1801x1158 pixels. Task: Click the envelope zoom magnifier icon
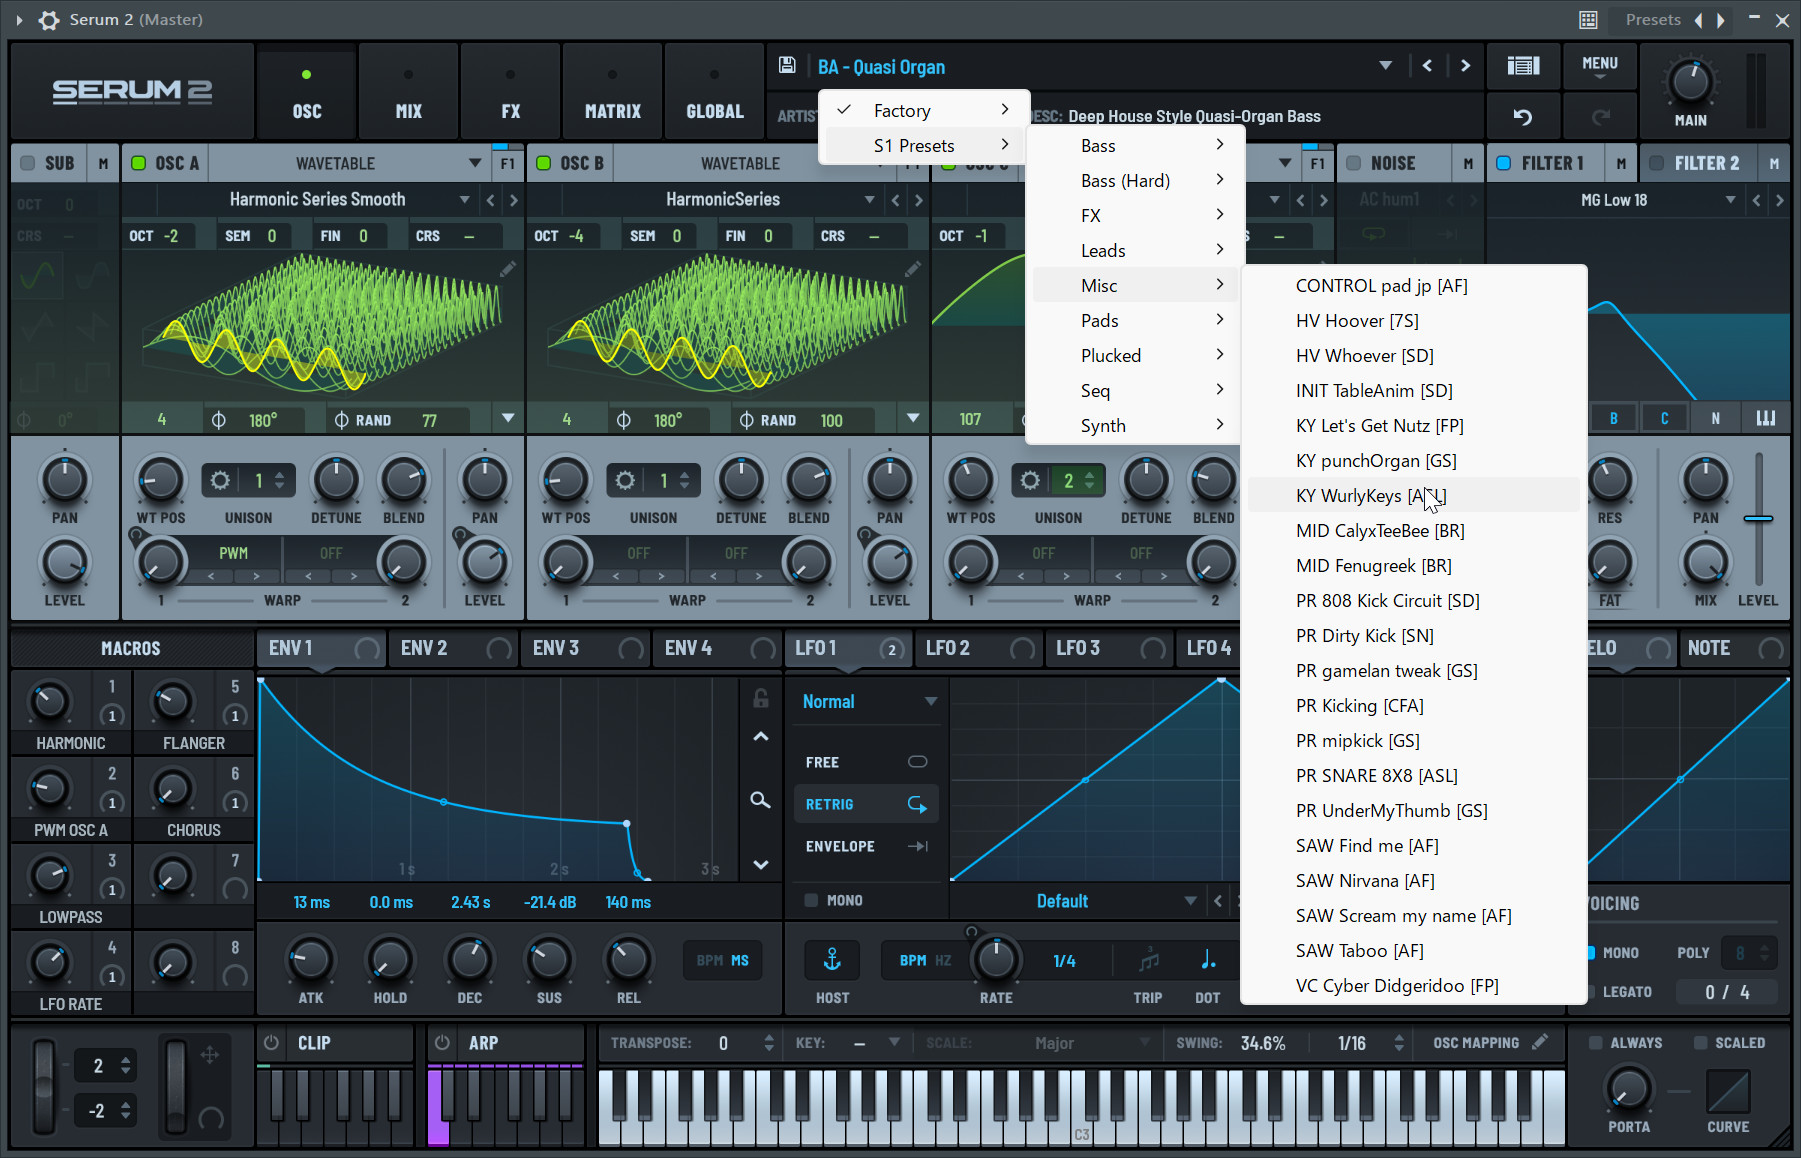pyautogui.click(x=761, y=800)
